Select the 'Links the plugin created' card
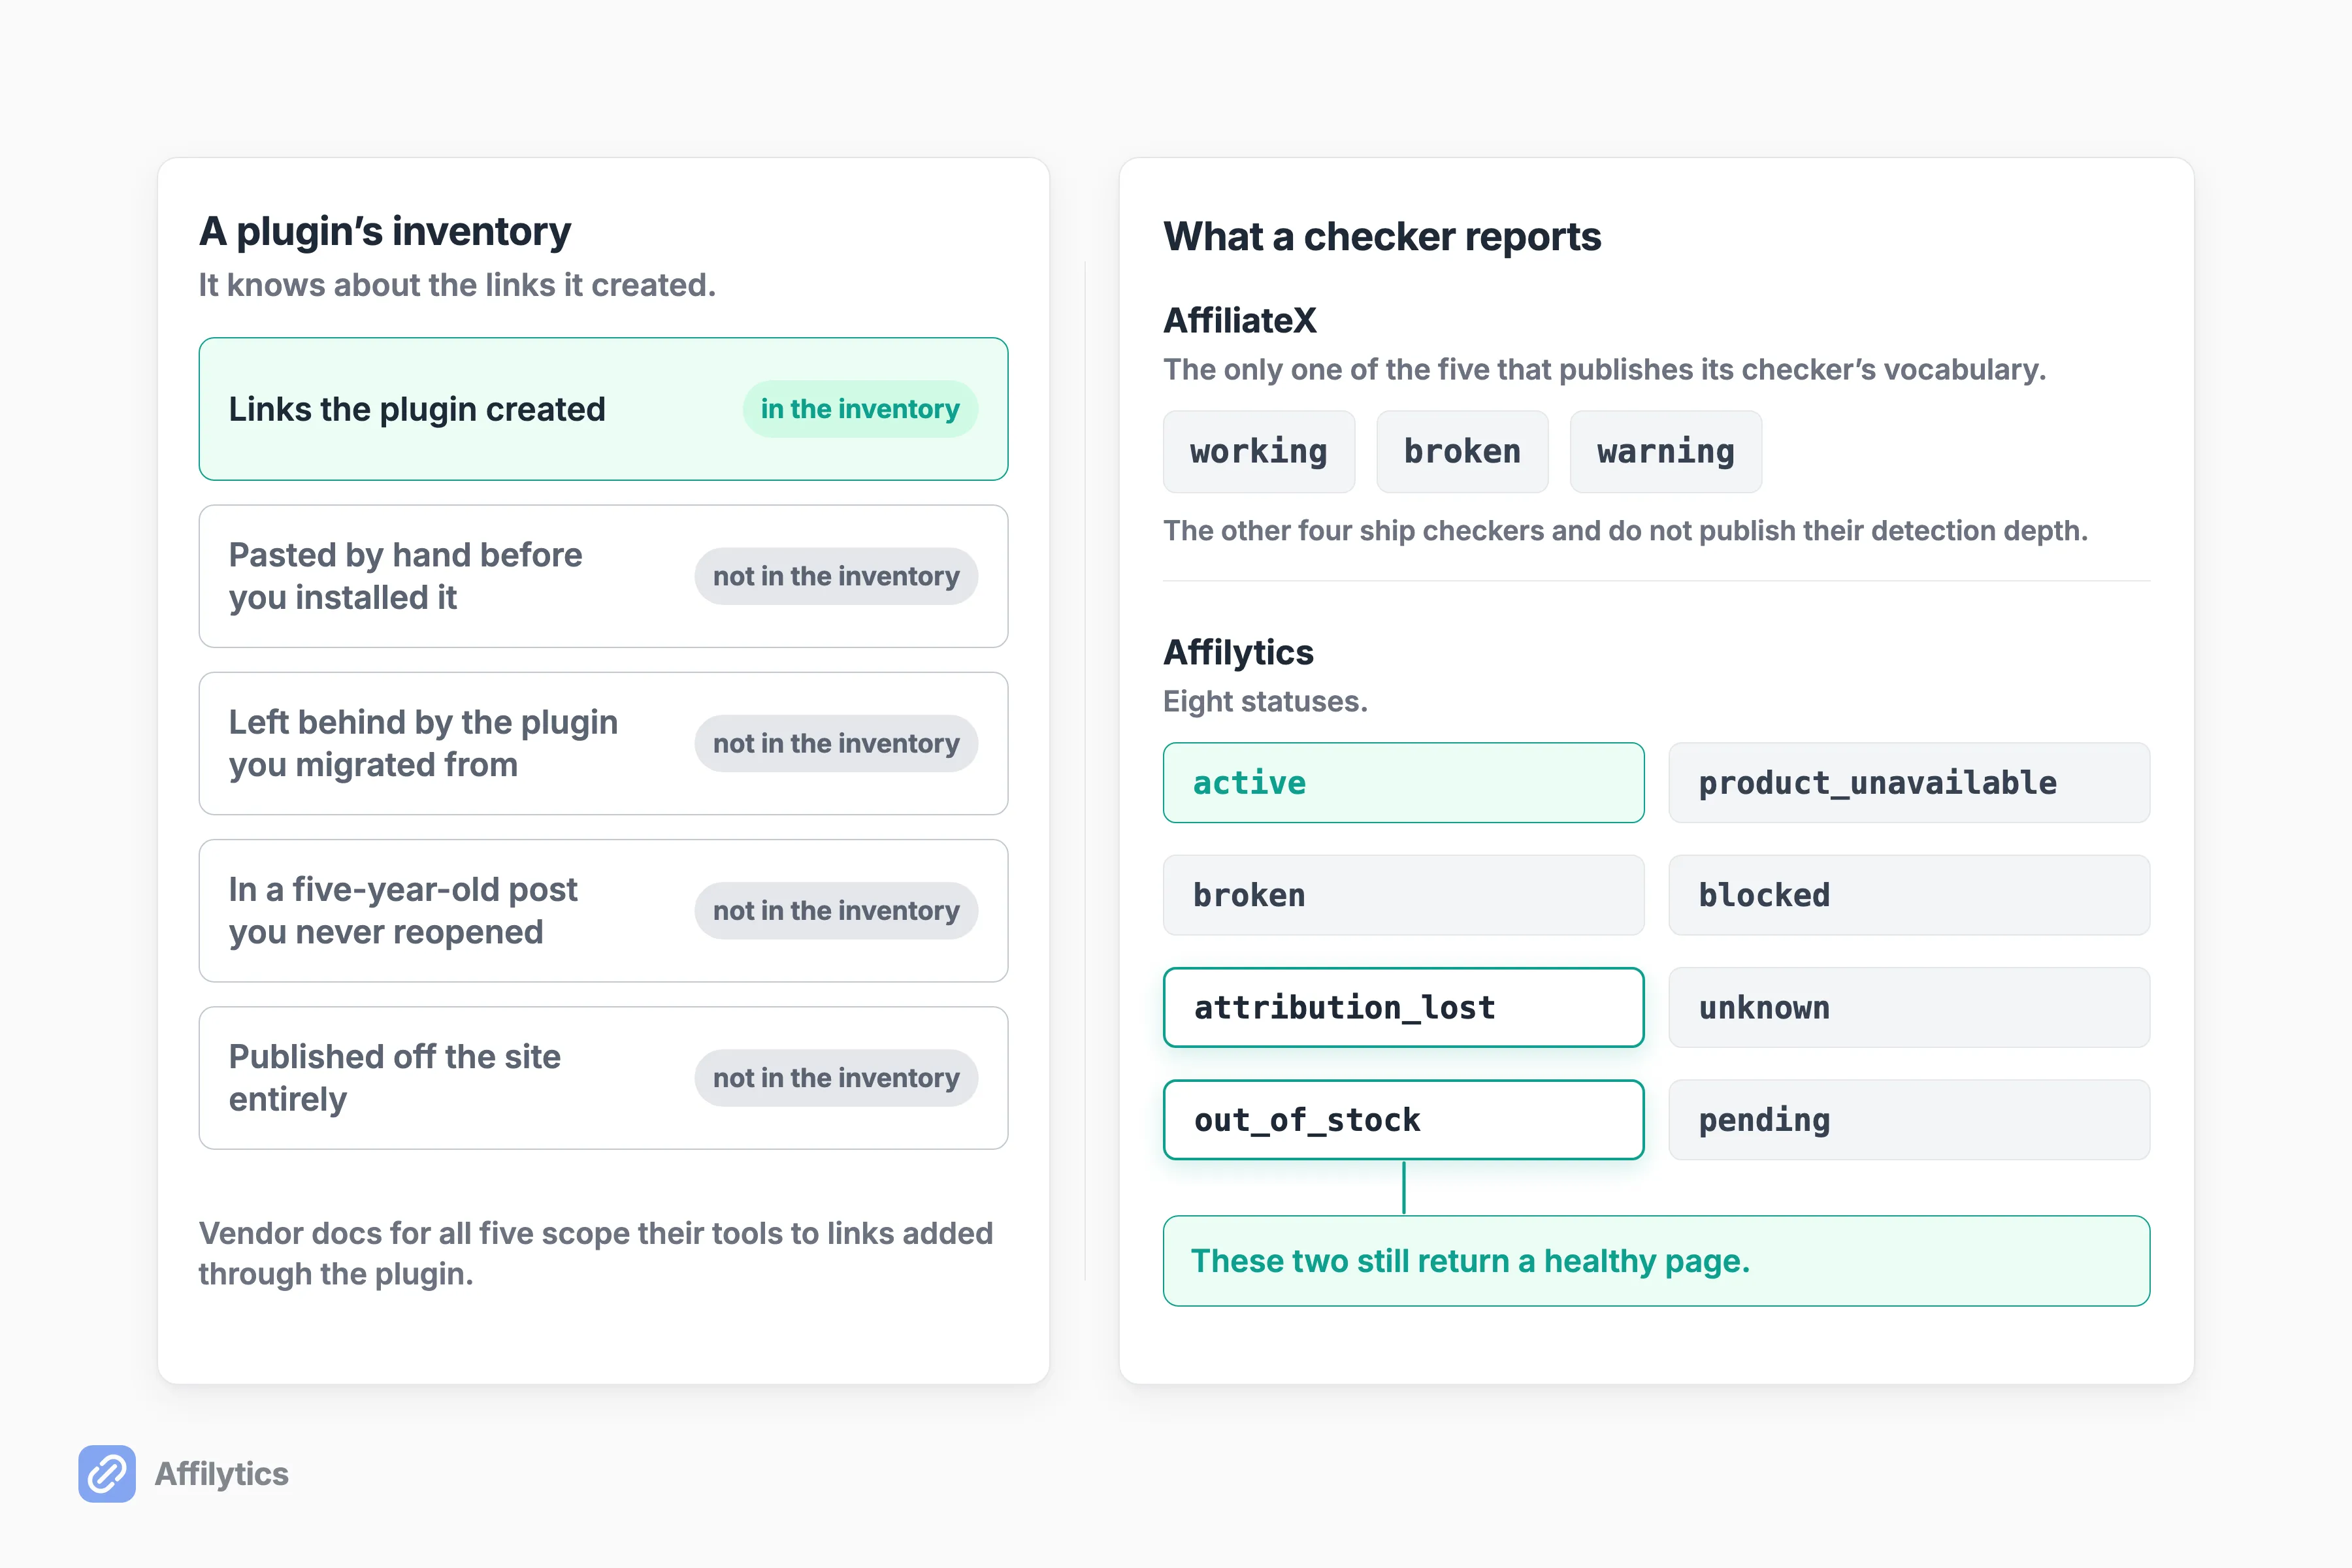The width and height of the screenshot is (2352, 1568). (x=603, y=409)
